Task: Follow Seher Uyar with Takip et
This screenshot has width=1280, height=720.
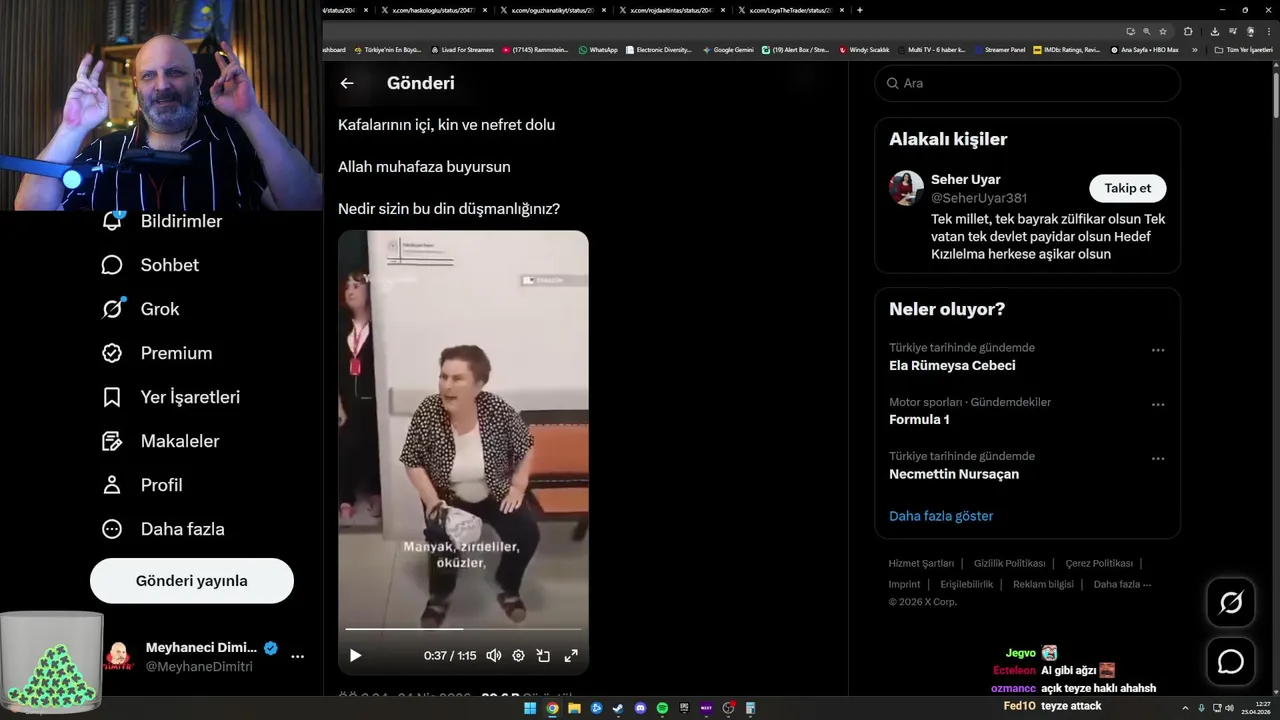Action: coord(1127,188)
